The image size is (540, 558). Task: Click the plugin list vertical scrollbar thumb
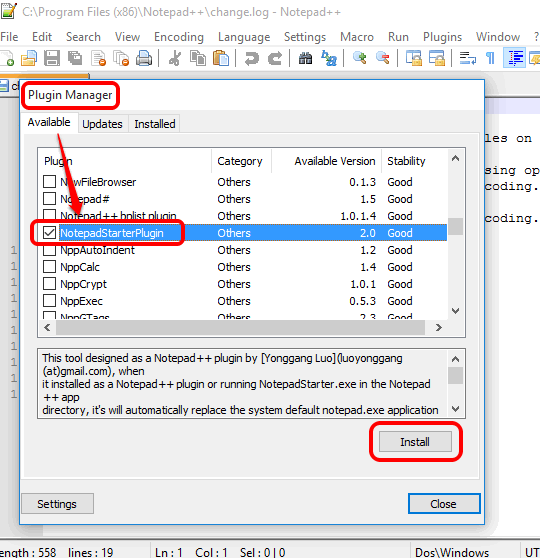click(455, 227)
